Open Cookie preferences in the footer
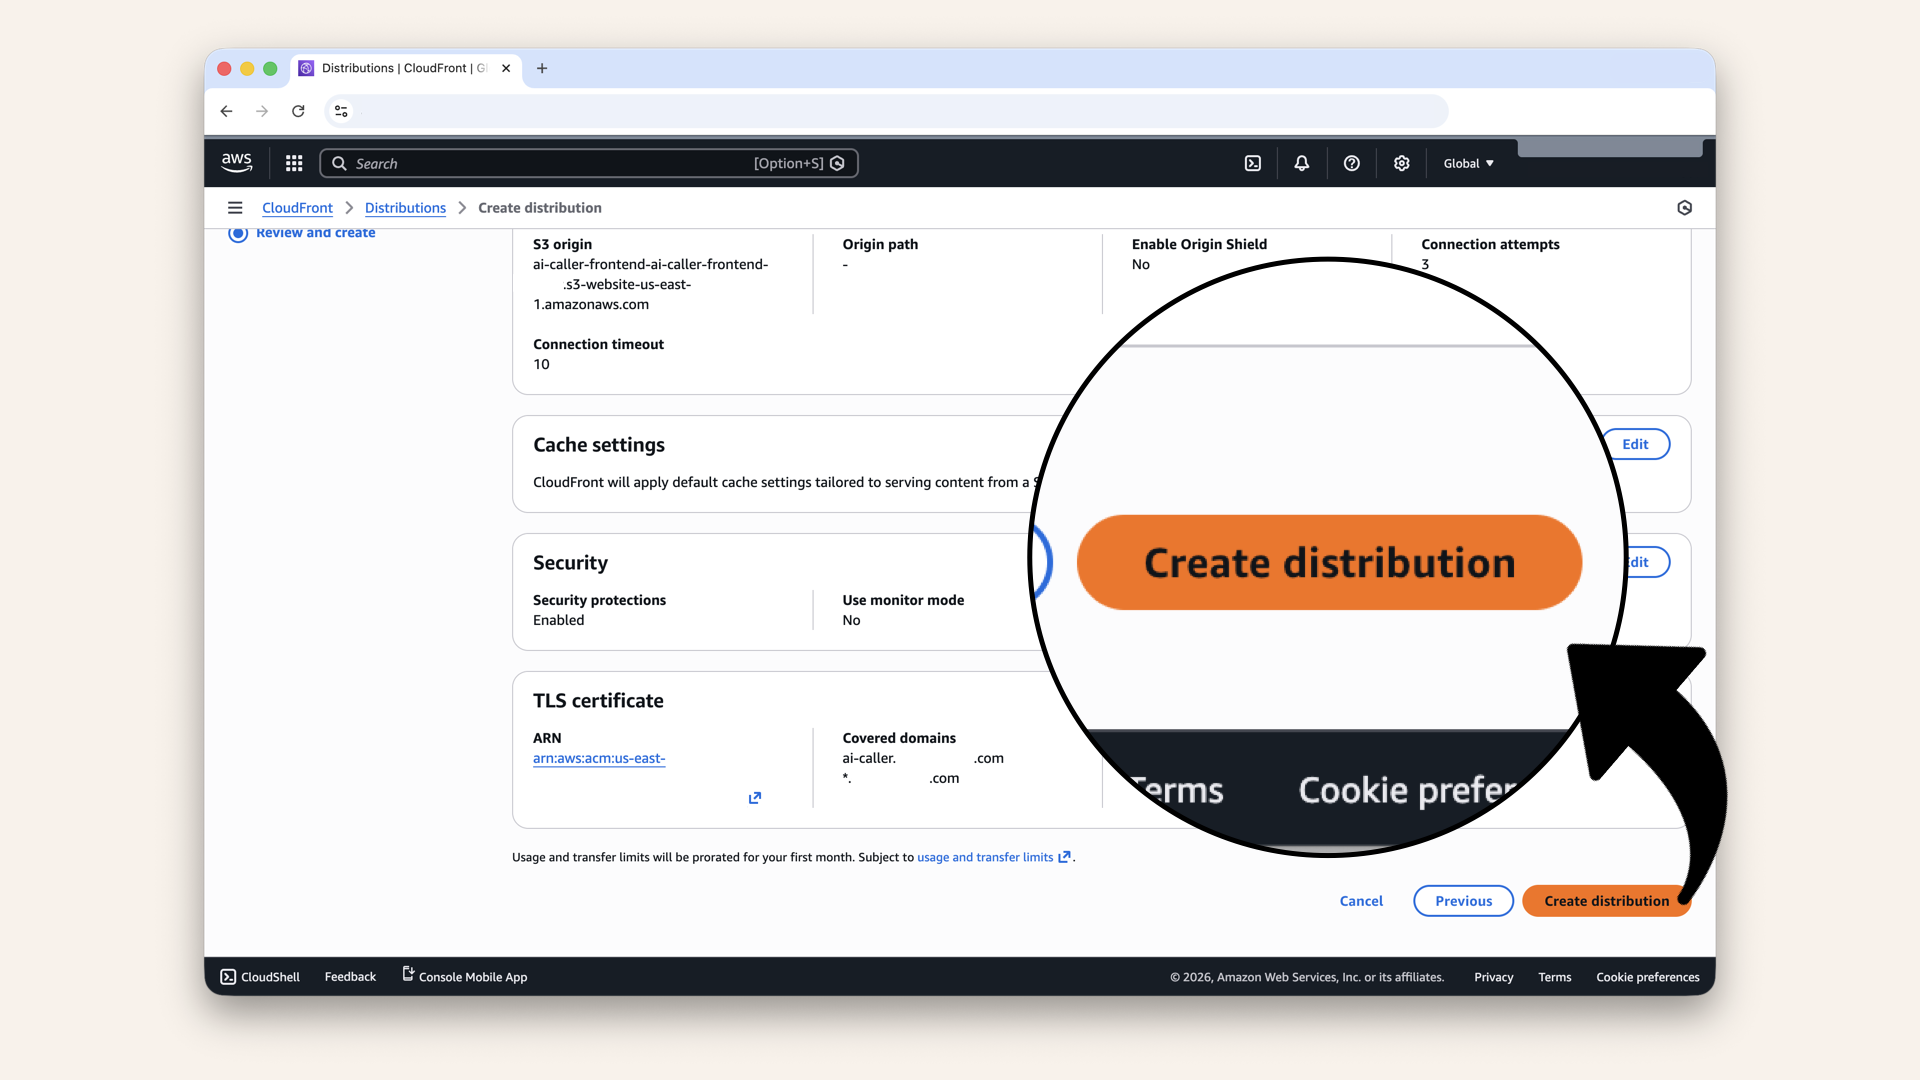 pyautogui.click(x=1647, y=977)
